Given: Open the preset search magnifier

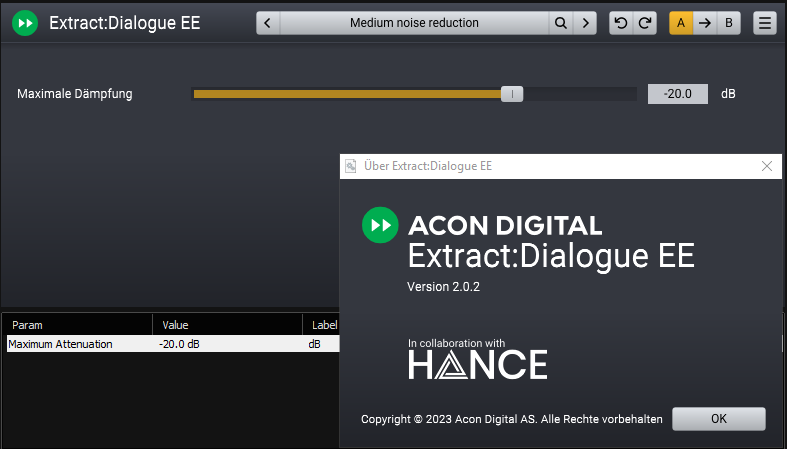Looking at the screenshot, I should pos(561,23).
